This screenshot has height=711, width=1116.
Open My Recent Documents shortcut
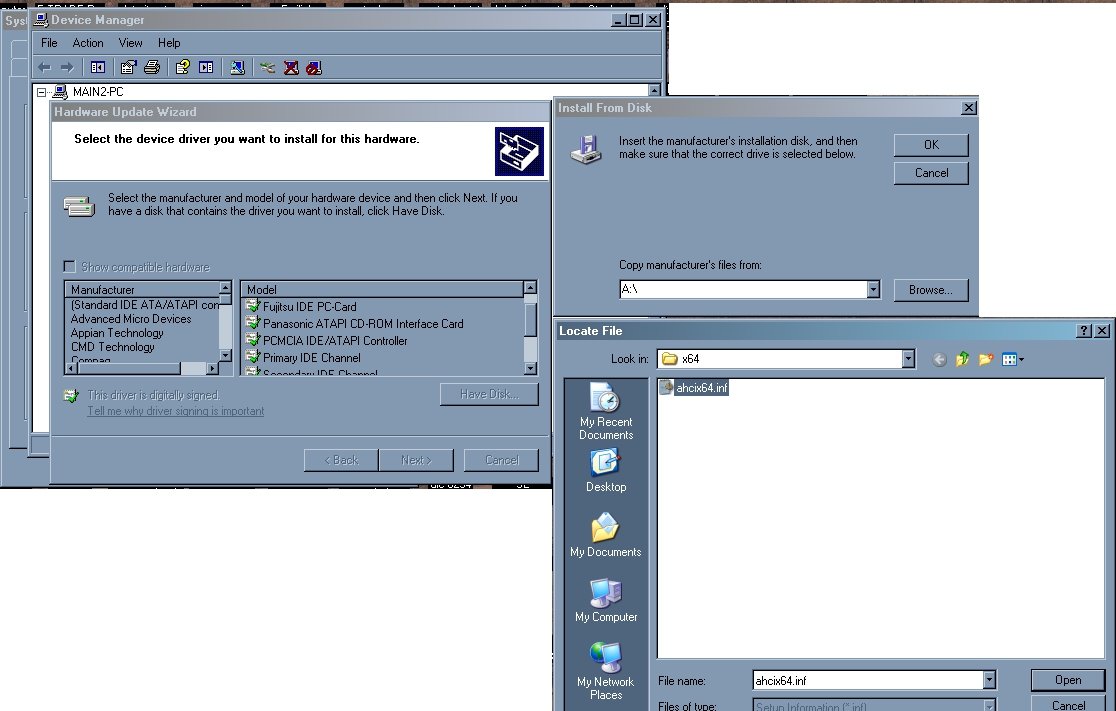coord(606,411)
